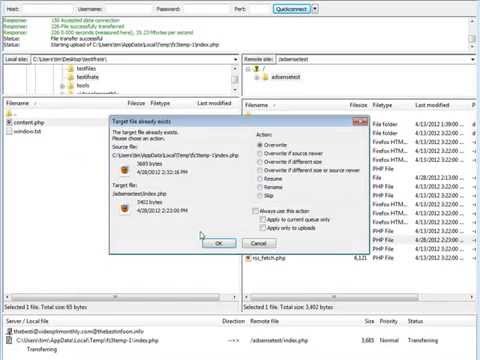Select the Skip radio option
The width and height of the screenshot is (480, 360).
tap(260, 196)
